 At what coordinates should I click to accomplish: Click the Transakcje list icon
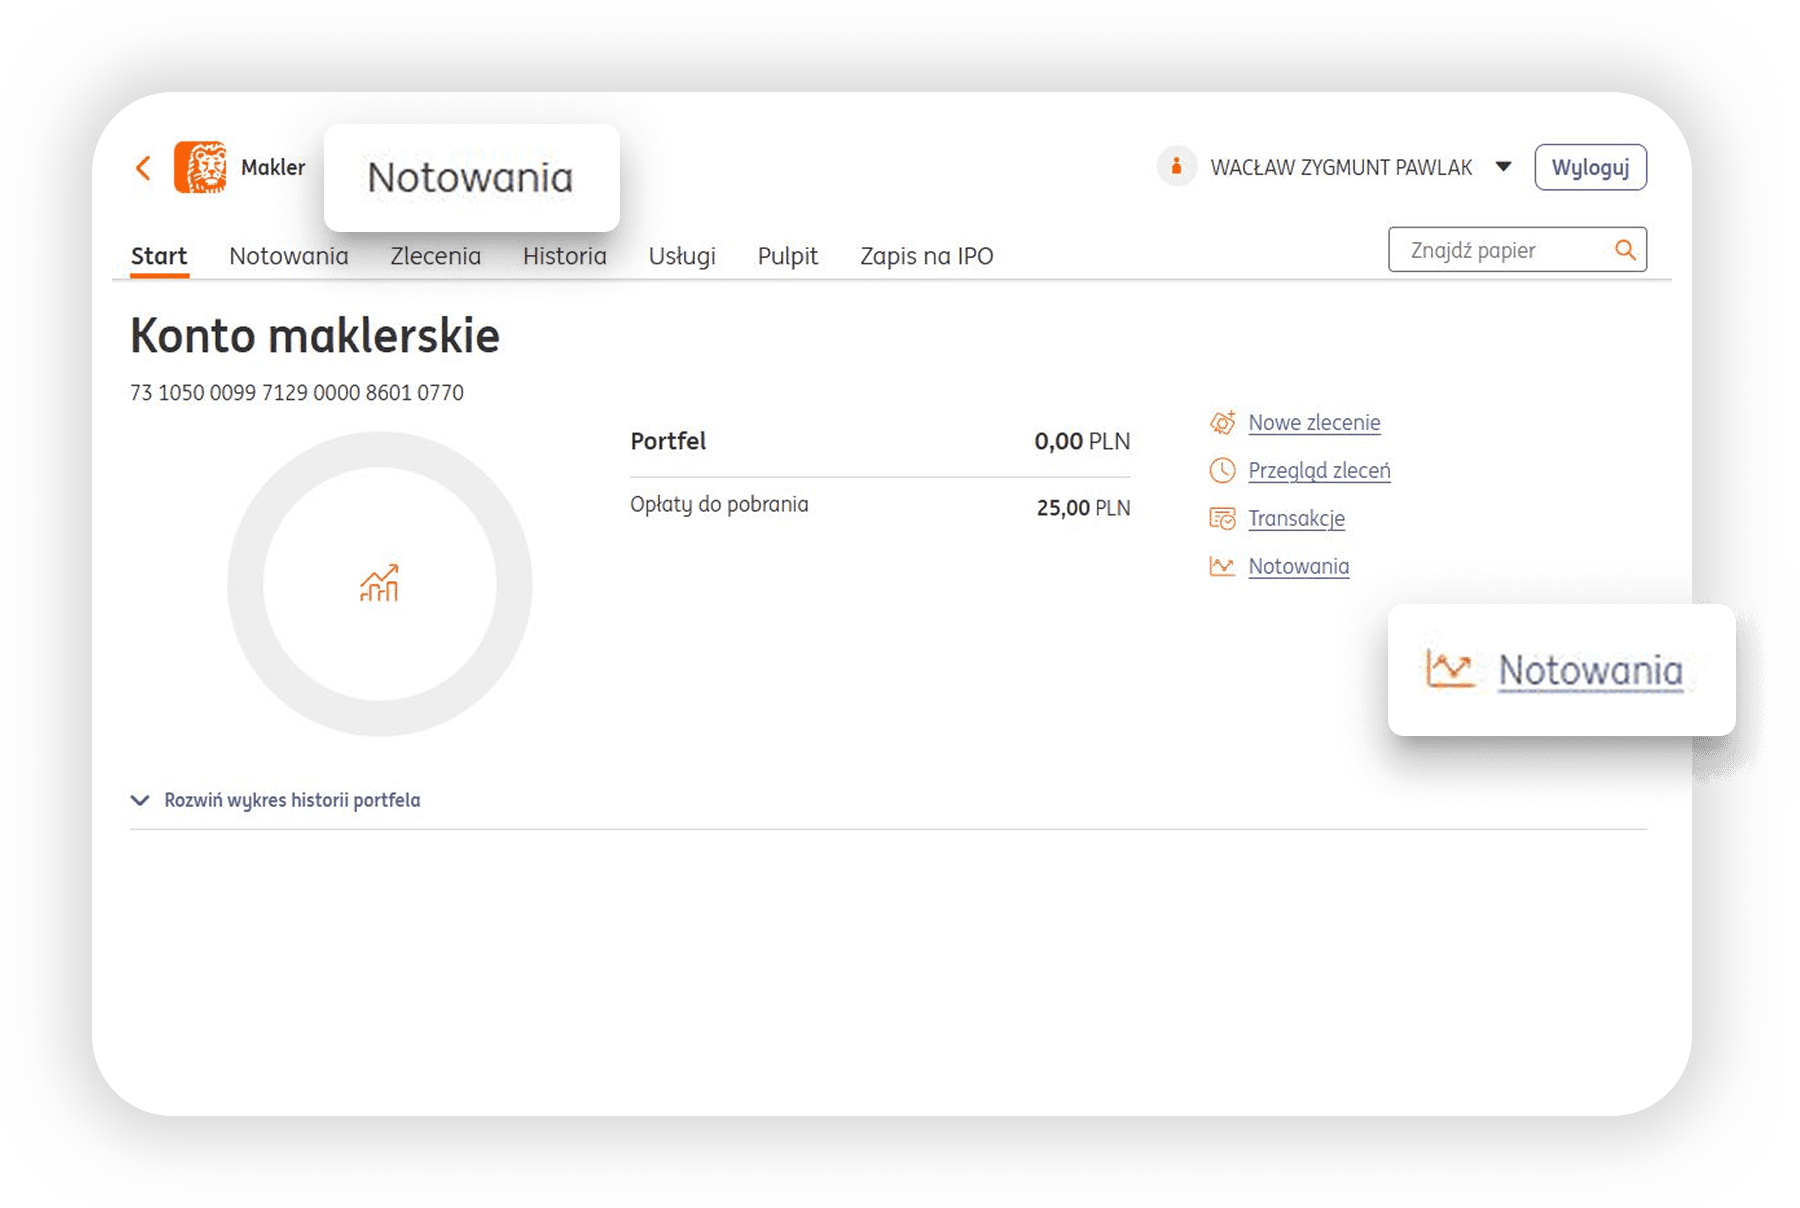[1222, 519]
